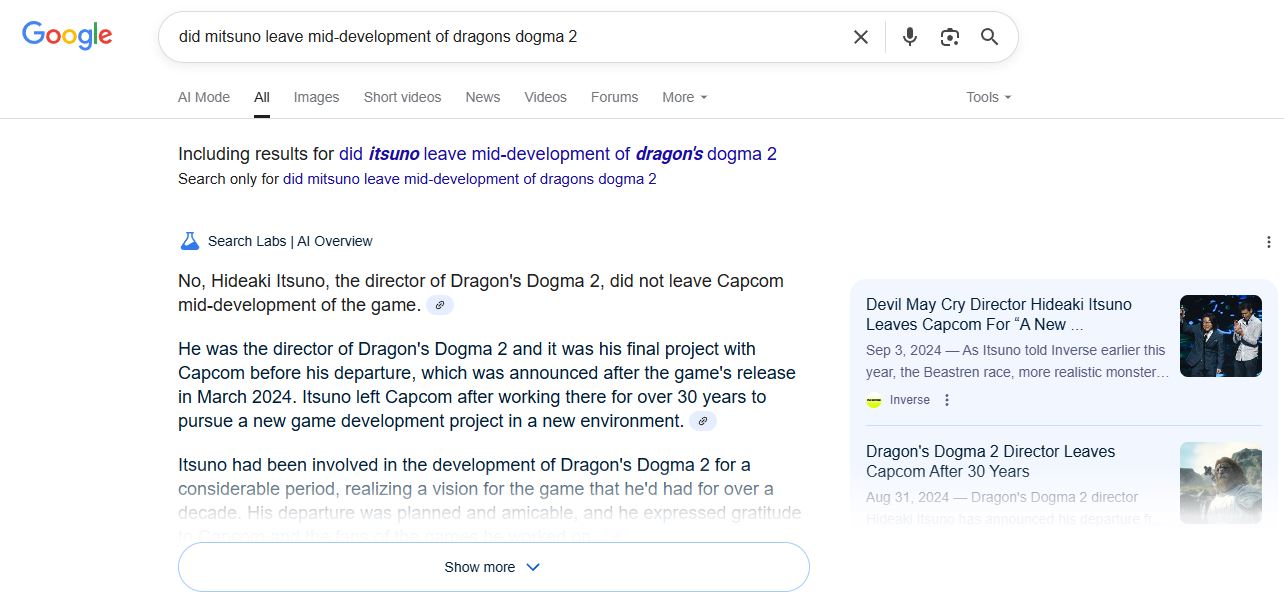Viewport: 1284px width, 605px height.
Task: Clear the search box with X icon
Action: pyautogui.click(x=860, y=37)
